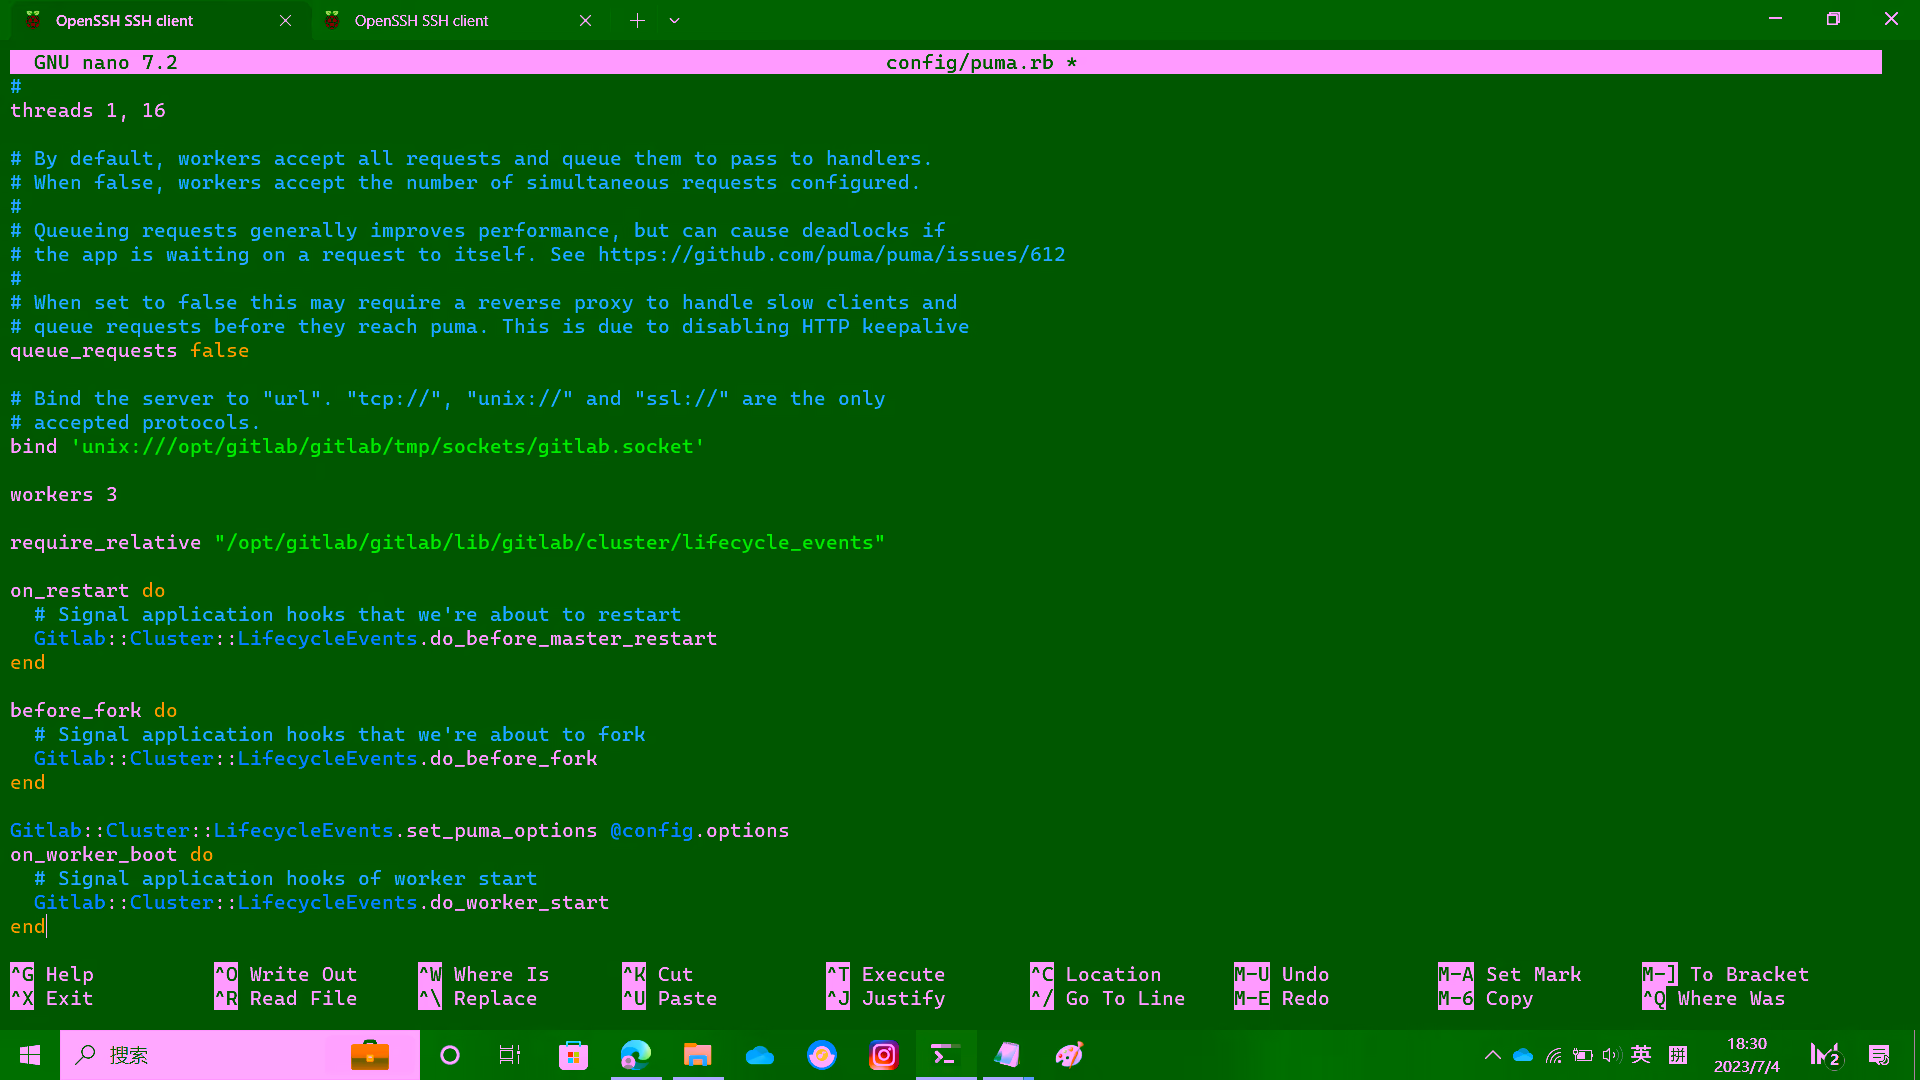Viewport: 1920px width, 1080px height.
Task: Open the new tab dropdown chevron
Action: [675, 20]
